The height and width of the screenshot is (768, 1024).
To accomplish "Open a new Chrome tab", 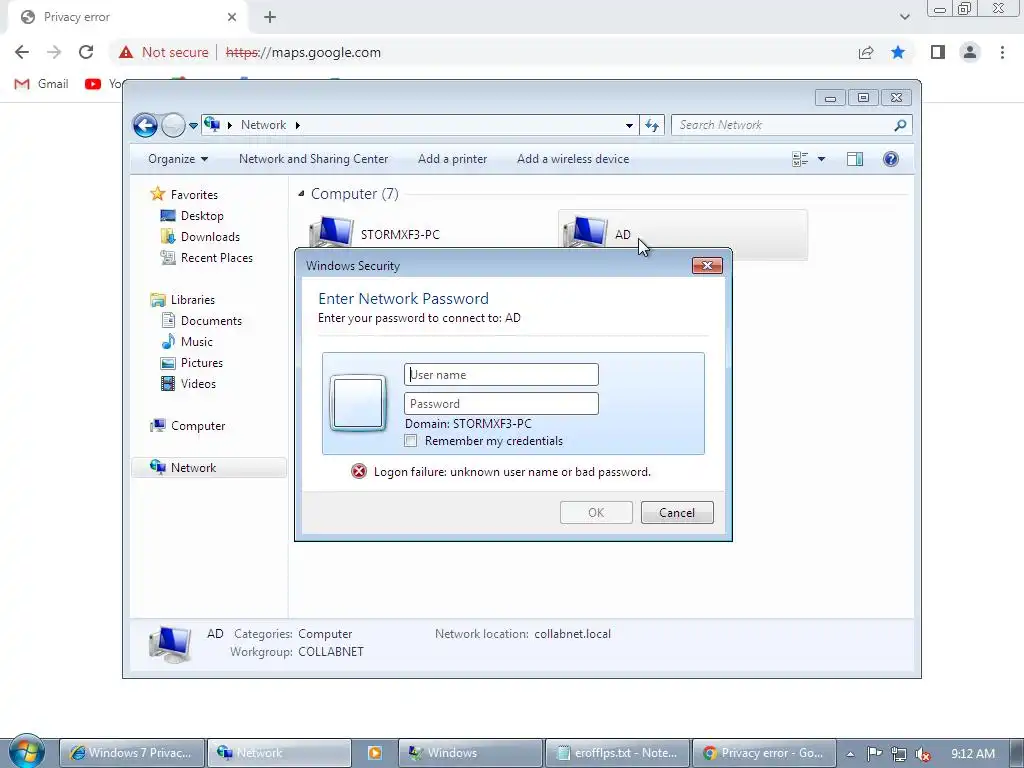I will [x=270, y=17].
